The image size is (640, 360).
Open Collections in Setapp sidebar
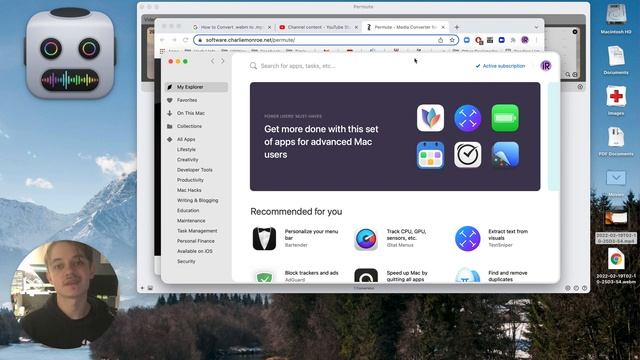189,126
